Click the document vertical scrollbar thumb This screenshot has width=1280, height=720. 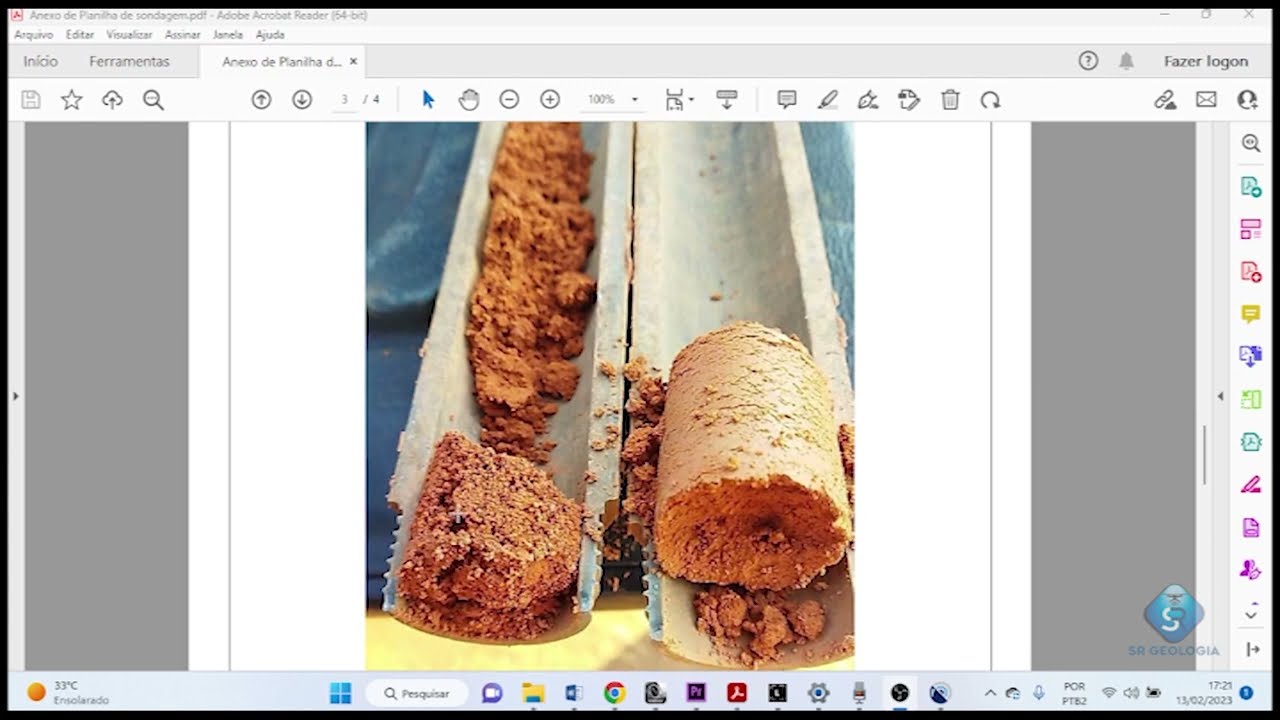[x=1205, y=455]
